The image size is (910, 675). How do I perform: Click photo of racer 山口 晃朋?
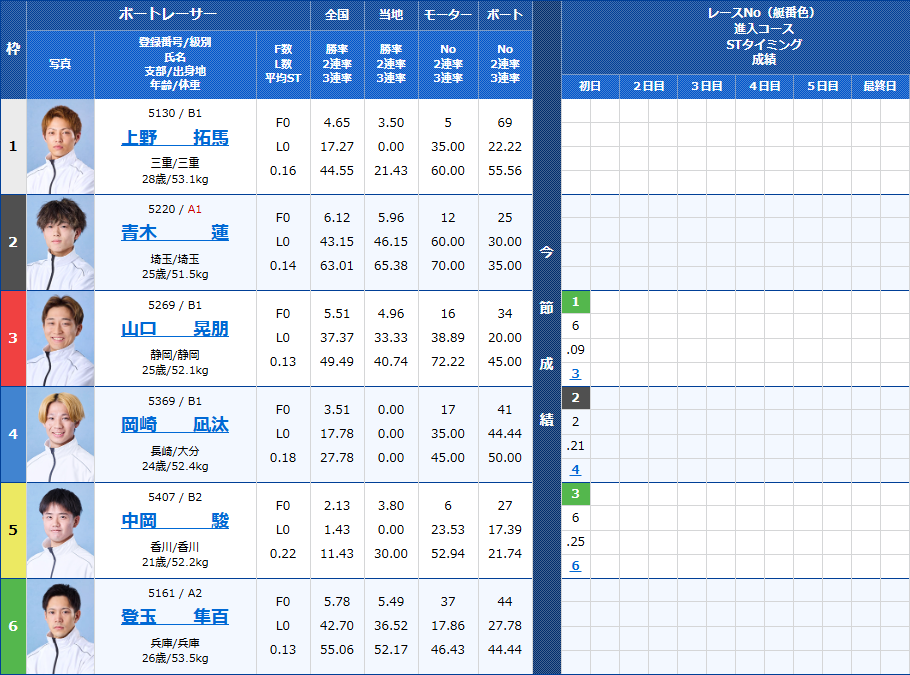tap(60, 338)
